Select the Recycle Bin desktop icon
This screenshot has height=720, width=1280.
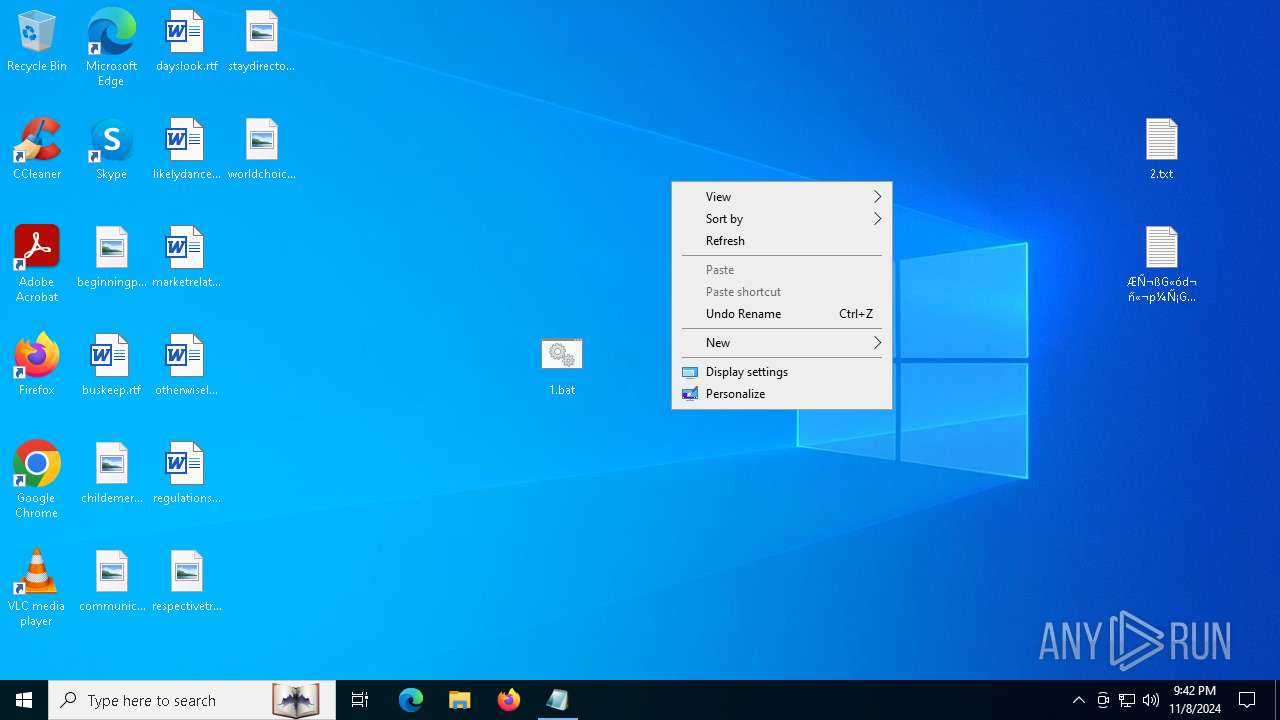point(37,42)
